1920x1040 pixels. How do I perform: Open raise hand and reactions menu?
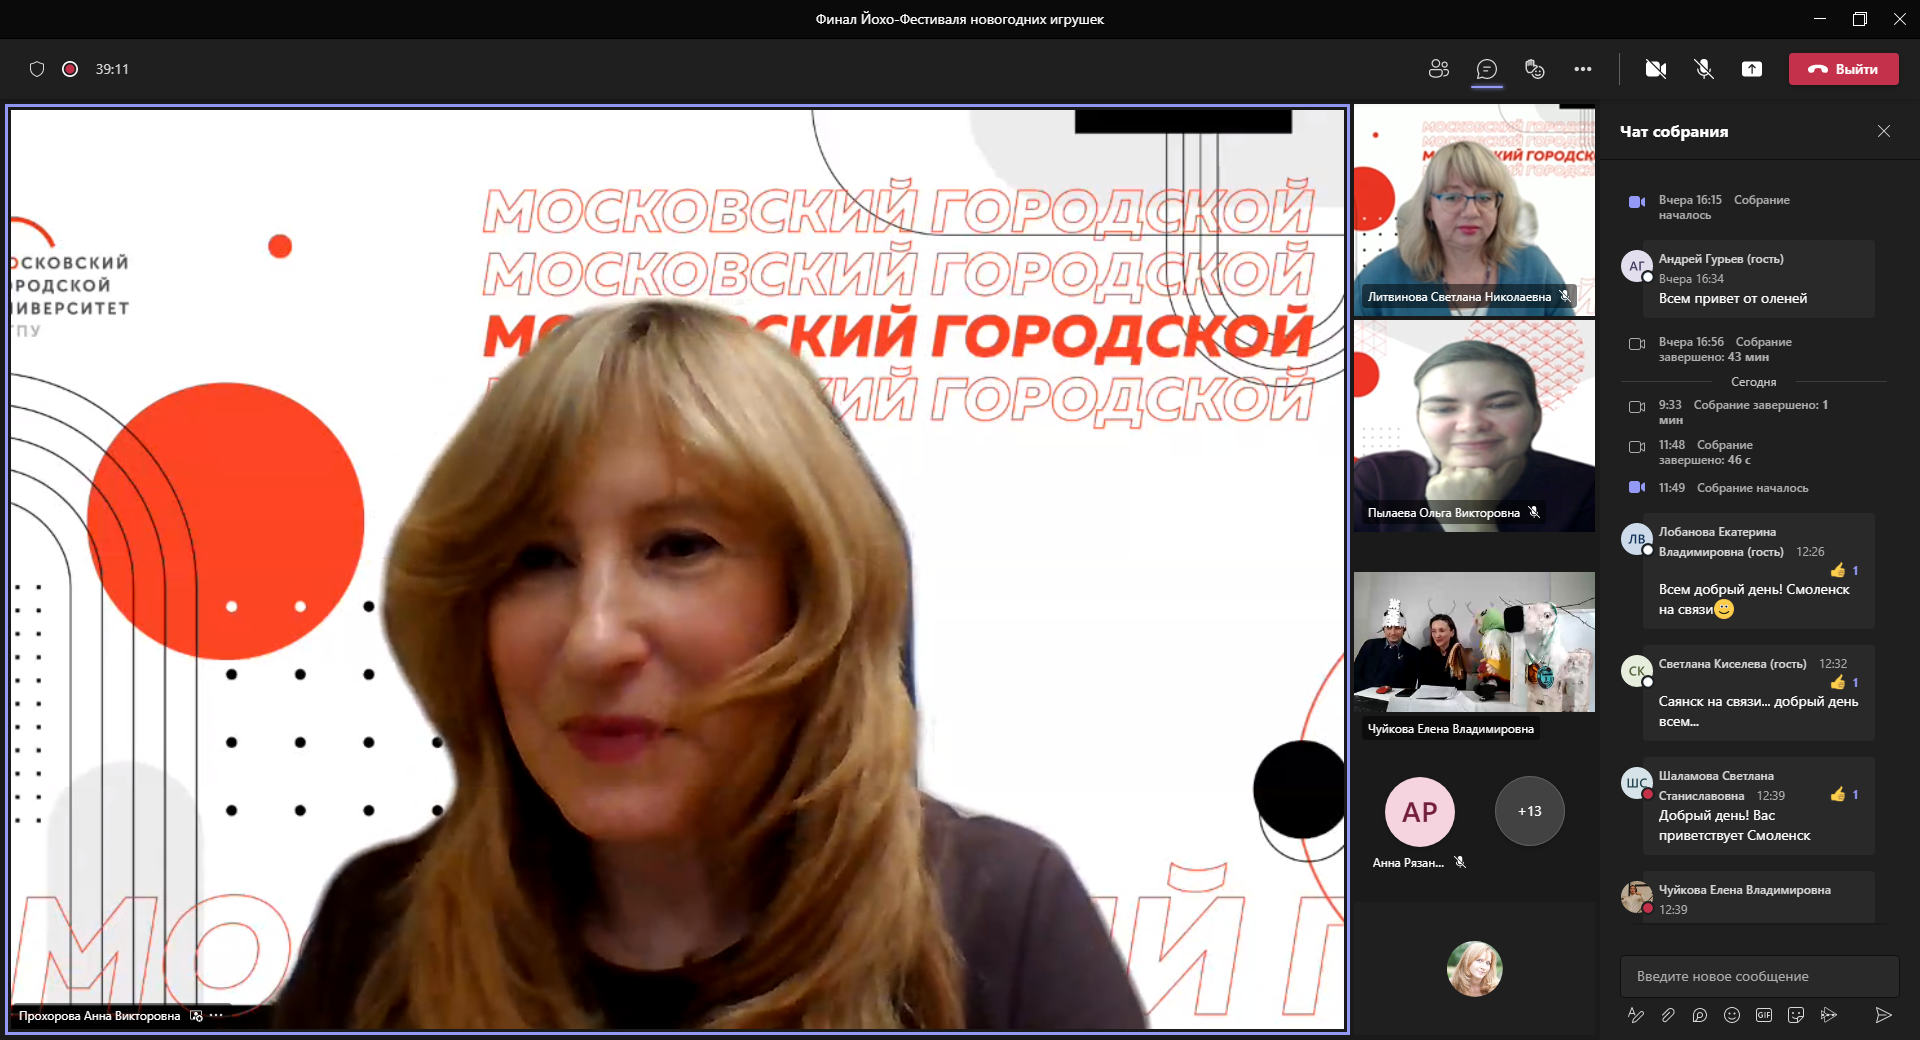tap(1534, 69)
